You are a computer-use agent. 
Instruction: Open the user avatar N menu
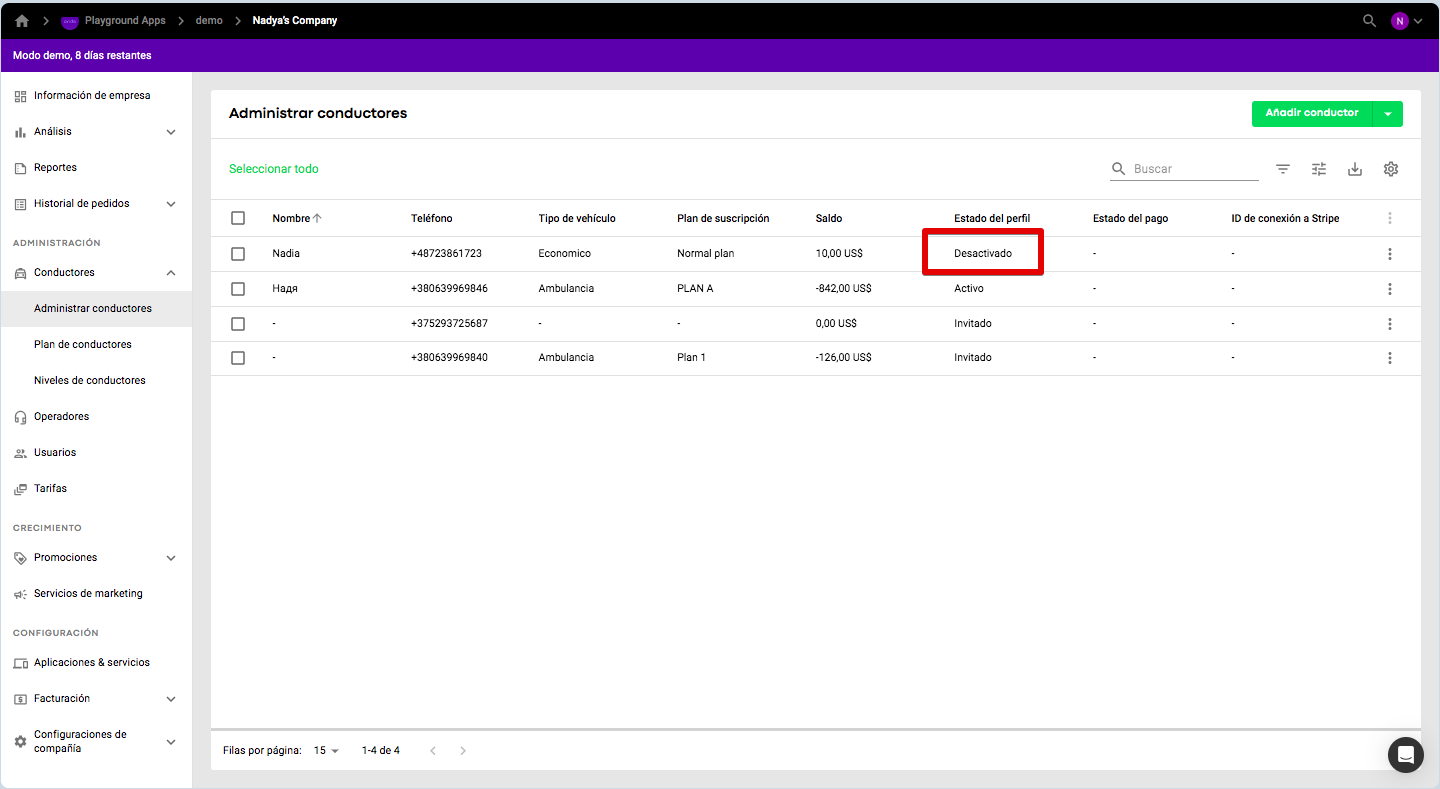[x=1400, y=21]
